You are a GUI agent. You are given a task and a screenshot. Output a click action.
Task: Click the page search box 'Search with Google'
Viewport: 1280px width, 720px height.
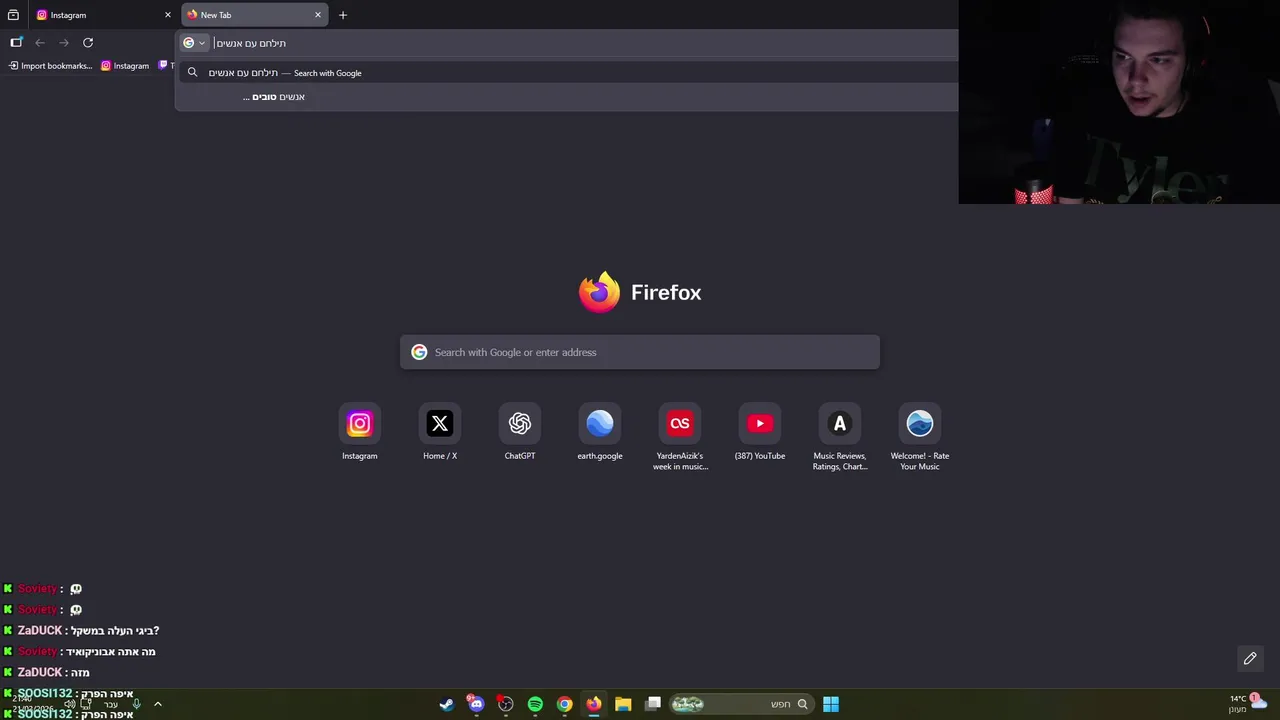(640, 352)
